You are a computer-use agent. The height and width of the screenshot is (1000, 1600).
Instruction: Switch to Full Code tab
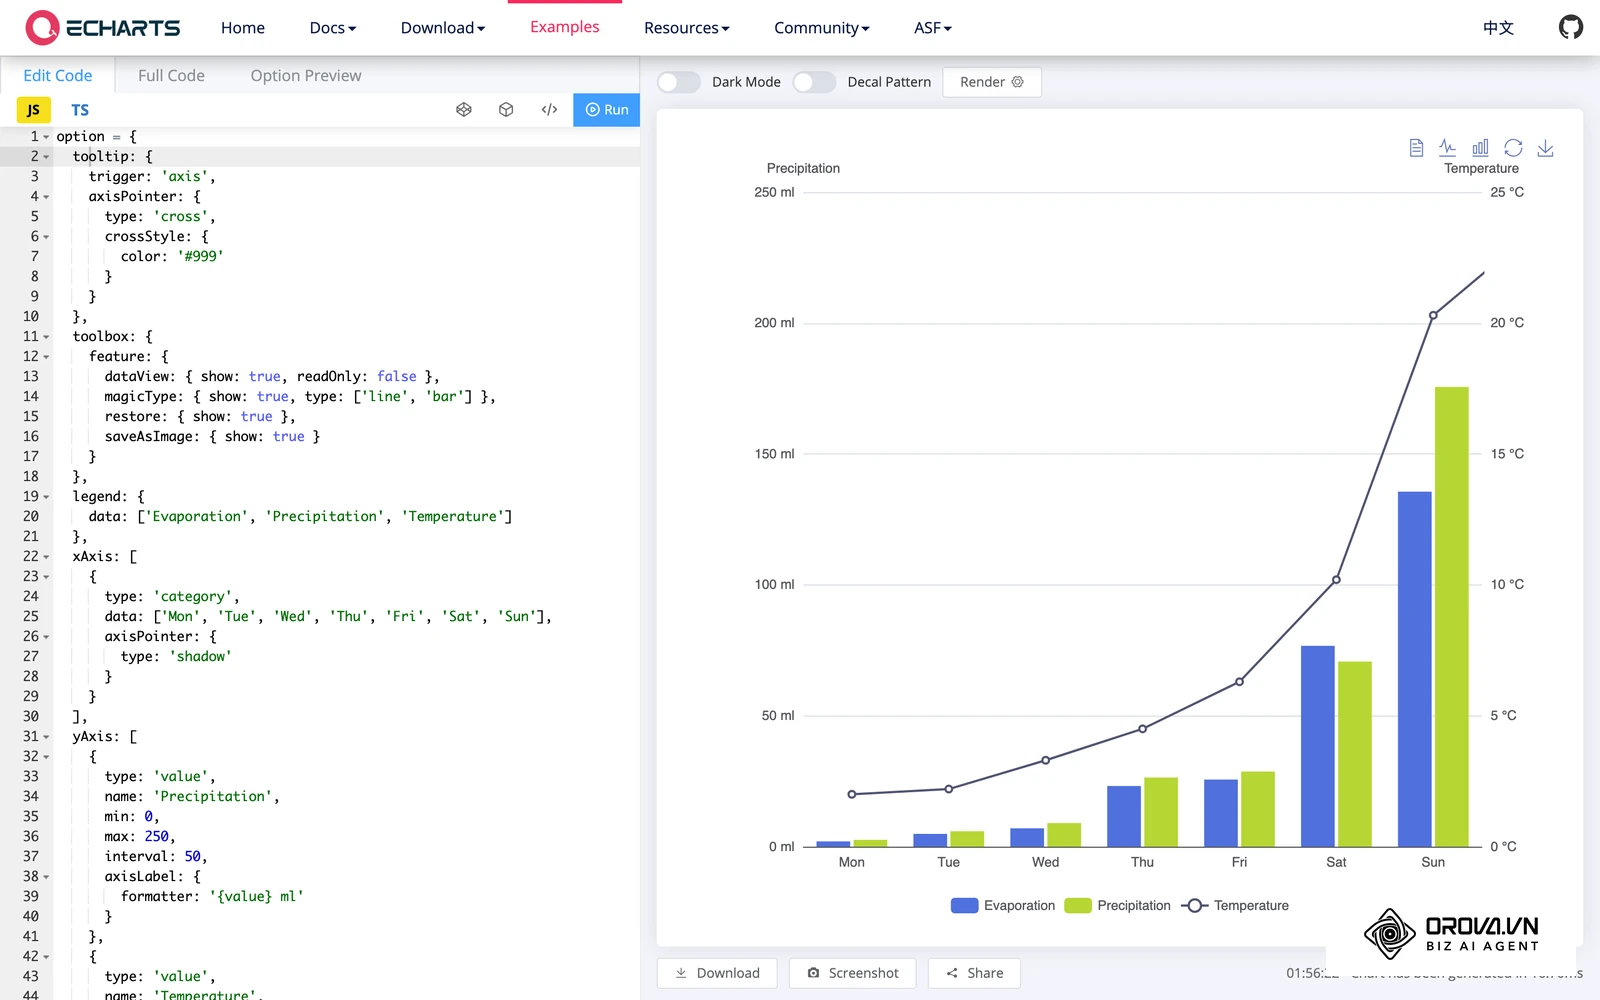click(x=171, y=75)
